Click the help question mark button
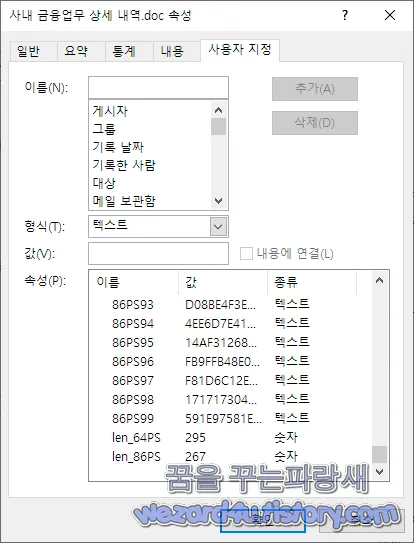The height and width of the screenshot is (543, 414). tap(345, 15)
